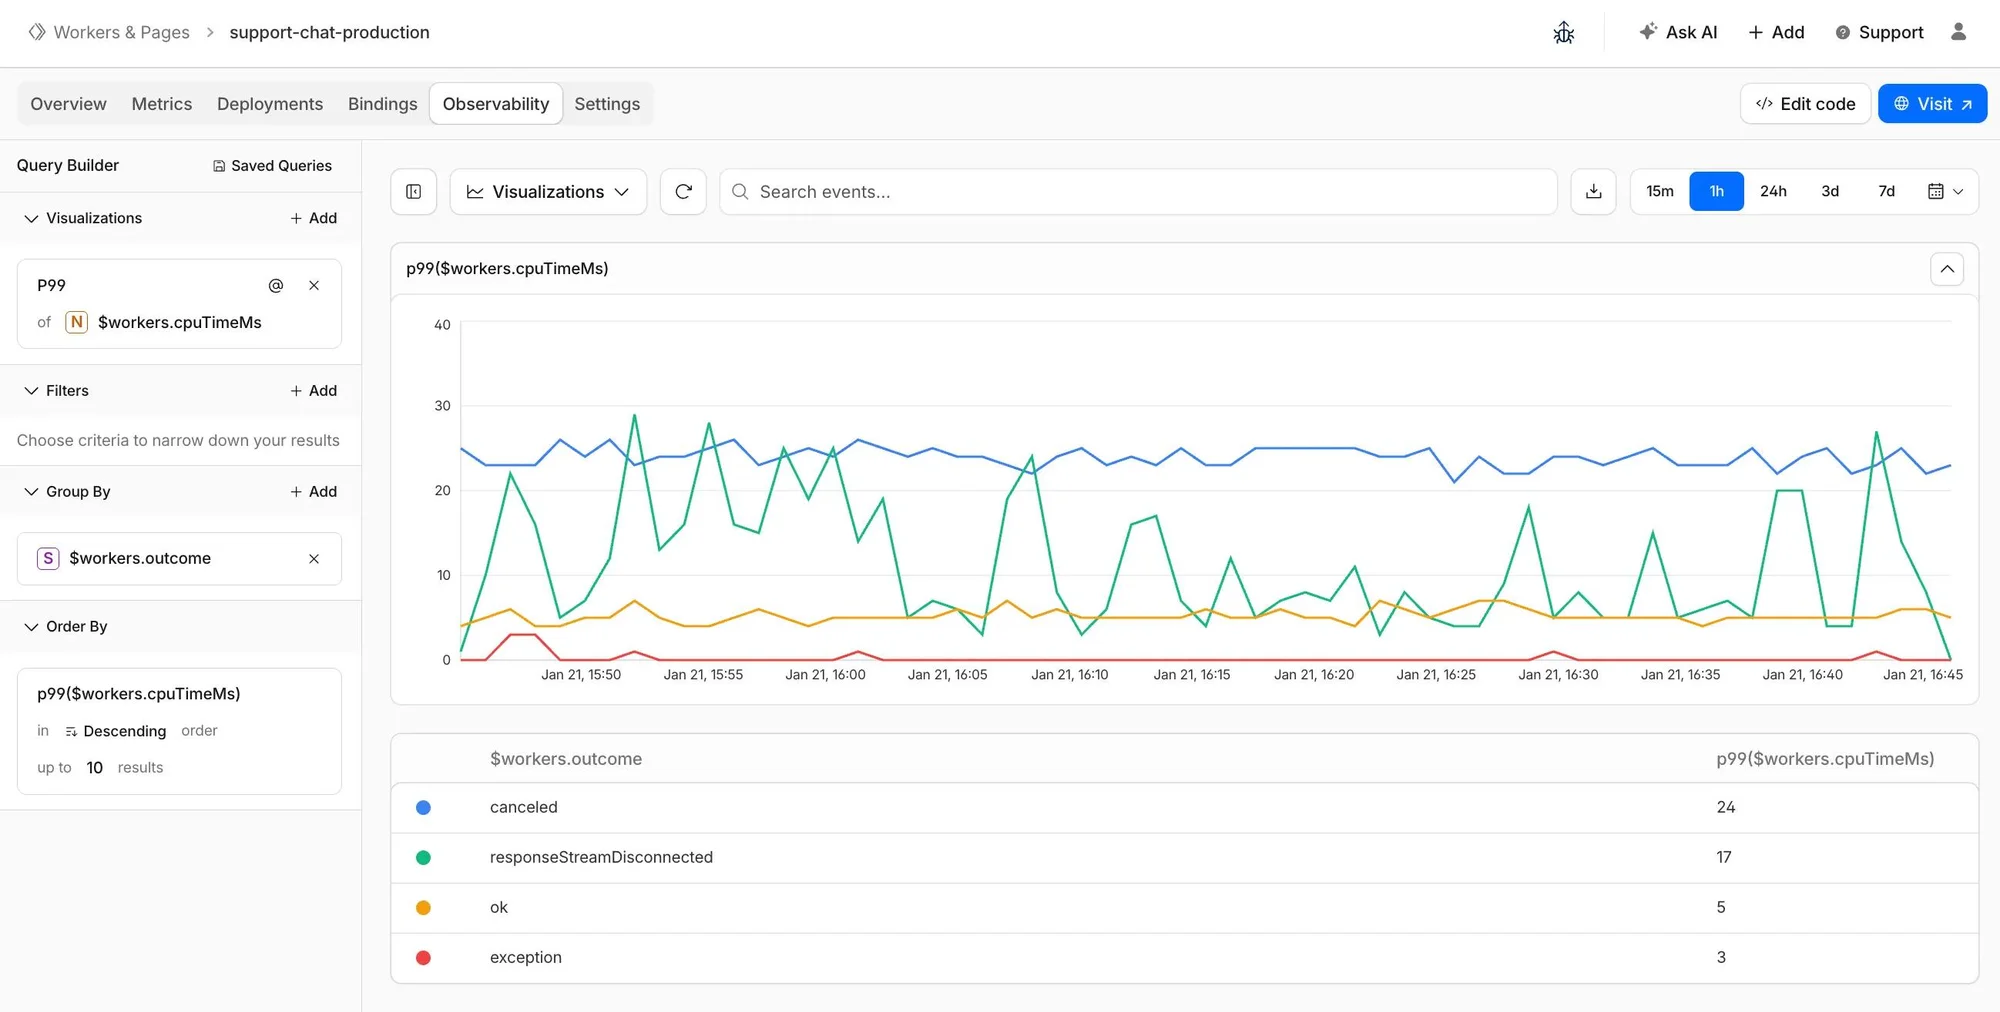Select the 1h time range
The width and height of the screenshot is (2000, 1012).
point(1716,191)
